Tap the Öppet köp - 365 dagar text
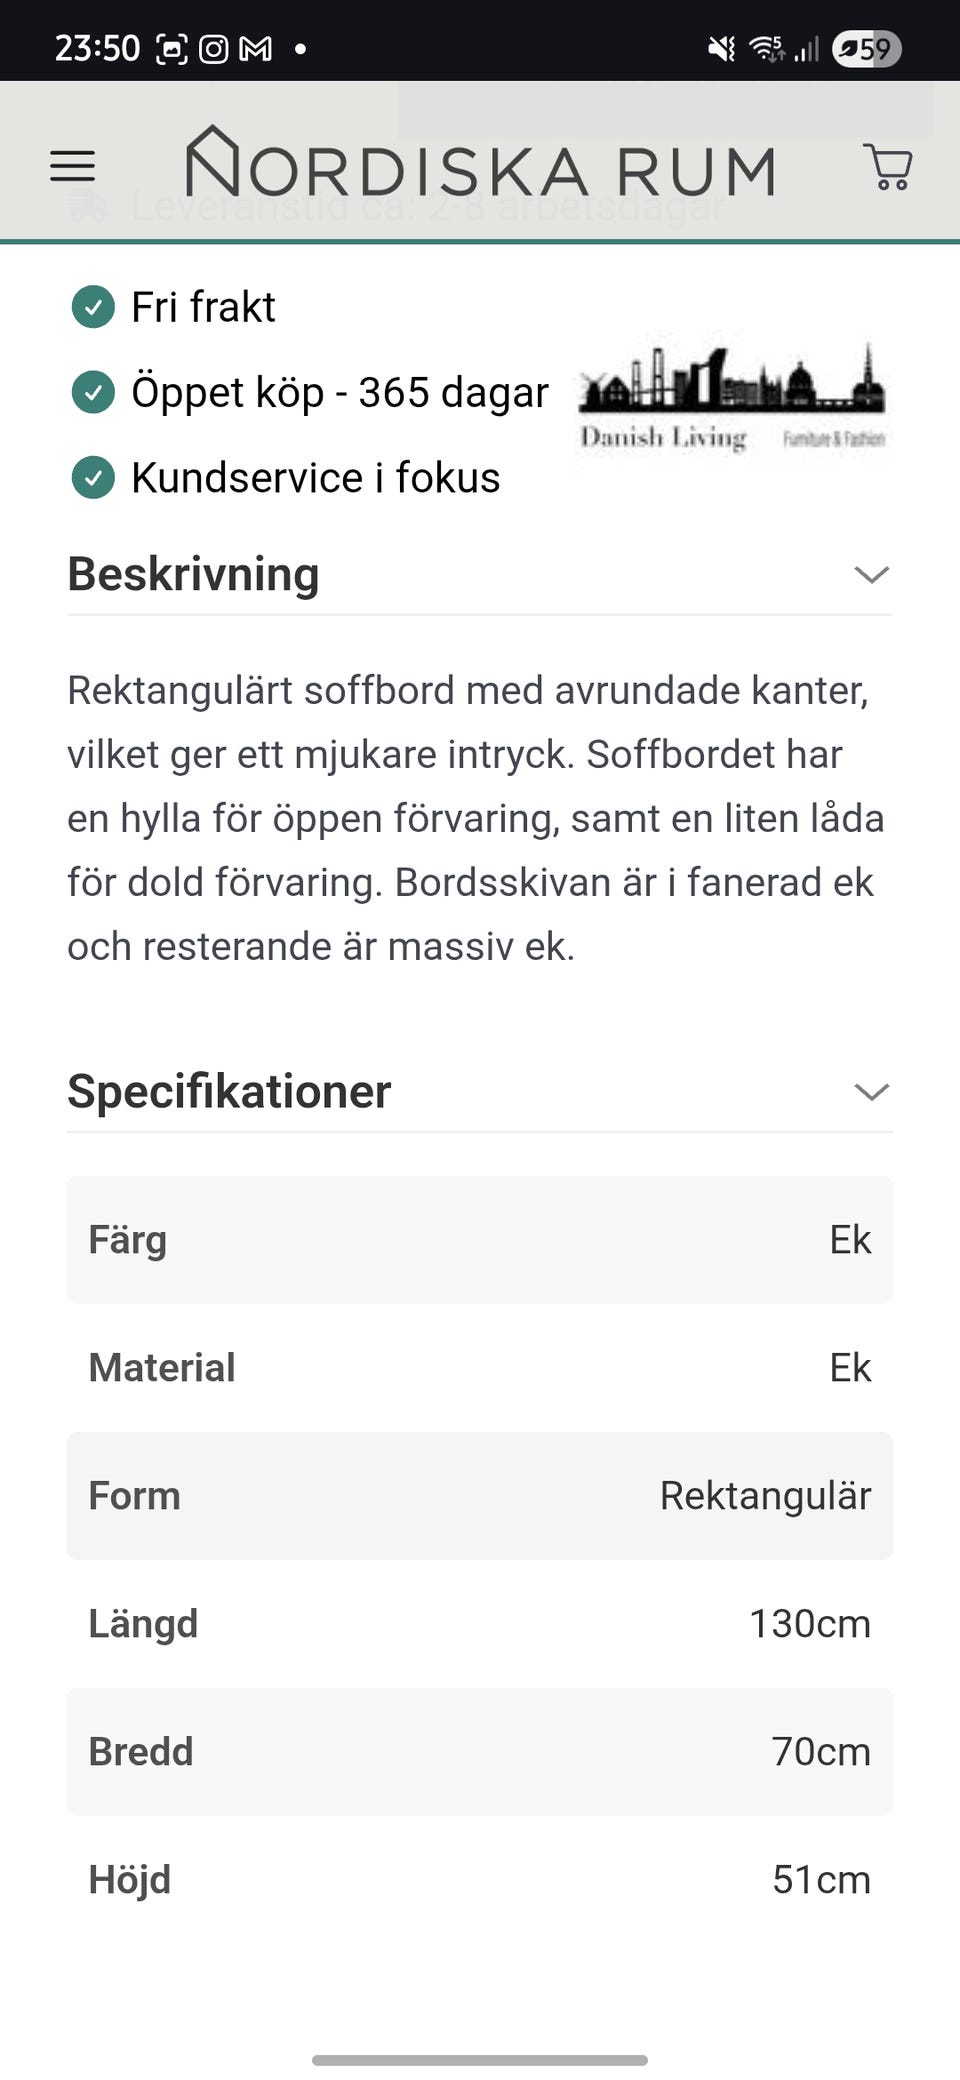Viewport: 960px width, 2080px height. coord(340,393)
